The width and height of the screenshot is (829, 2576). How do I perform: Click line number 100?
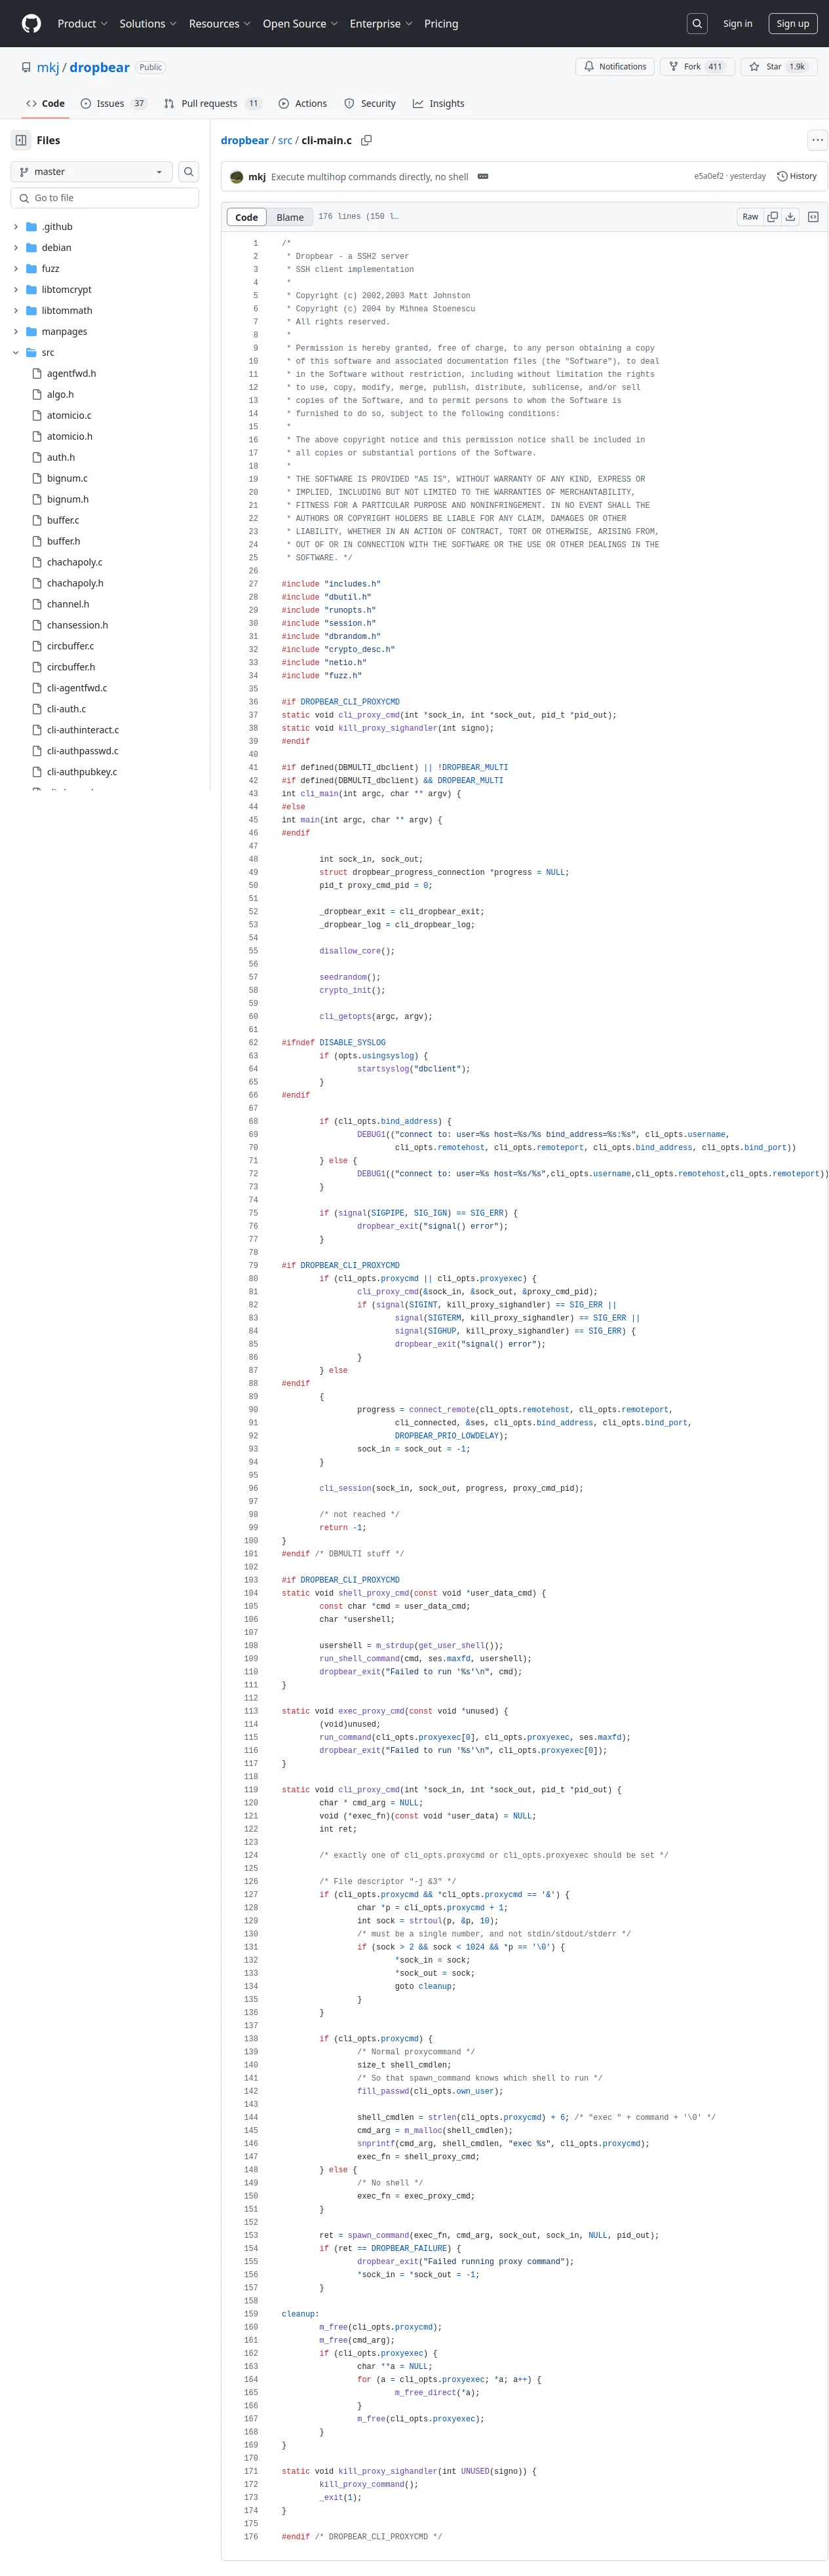point(251,1541)
